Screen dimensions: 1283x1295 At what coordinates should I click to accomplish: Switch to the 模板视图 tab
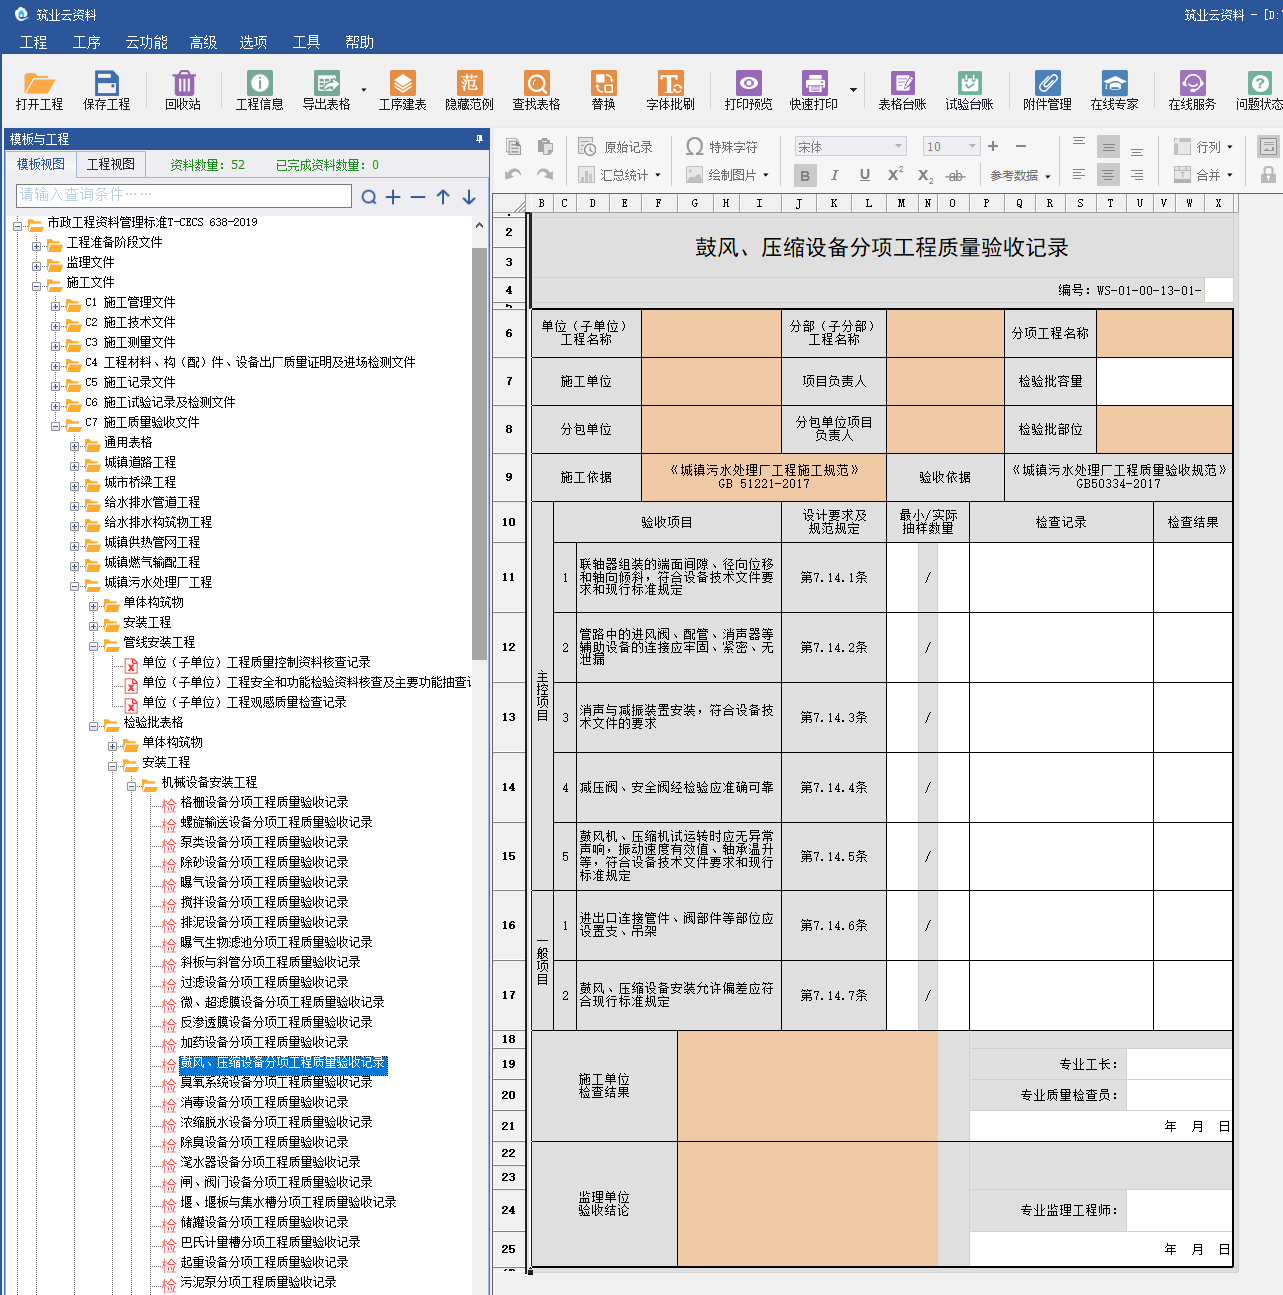[41, 164]
